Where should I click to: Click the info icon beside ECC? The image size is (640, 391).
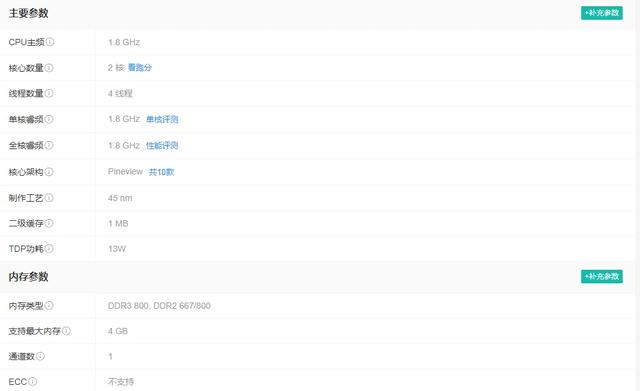[33, 381]
